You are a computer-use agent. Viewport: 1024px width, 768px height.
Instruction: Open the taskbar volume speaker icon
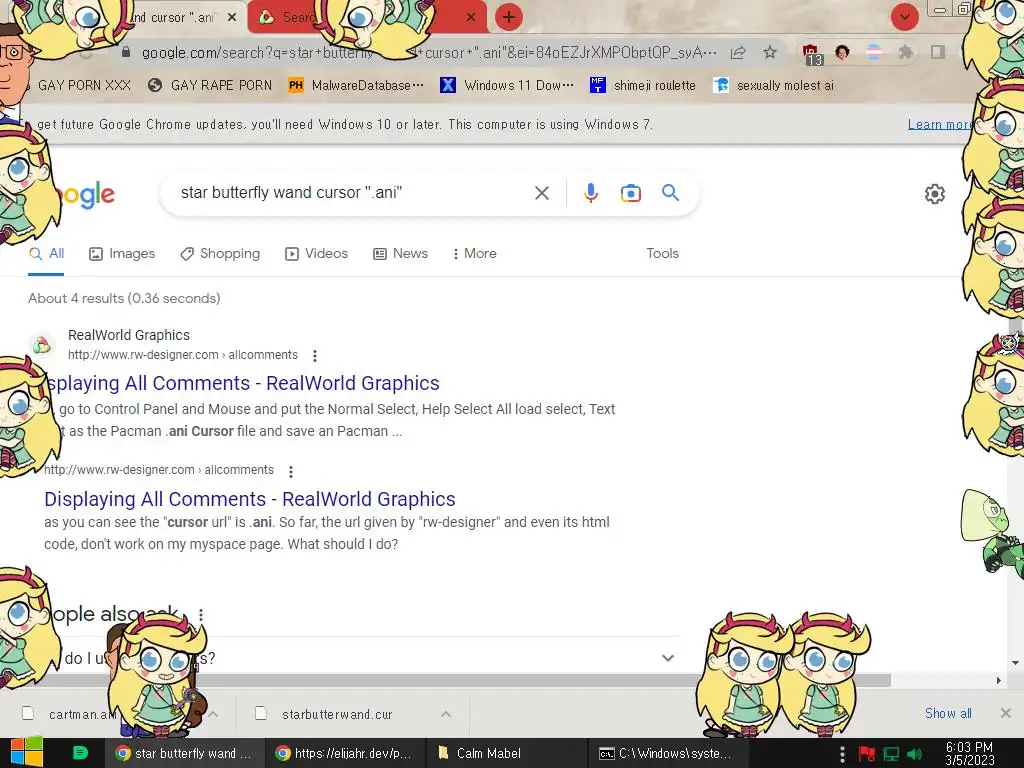915,754
